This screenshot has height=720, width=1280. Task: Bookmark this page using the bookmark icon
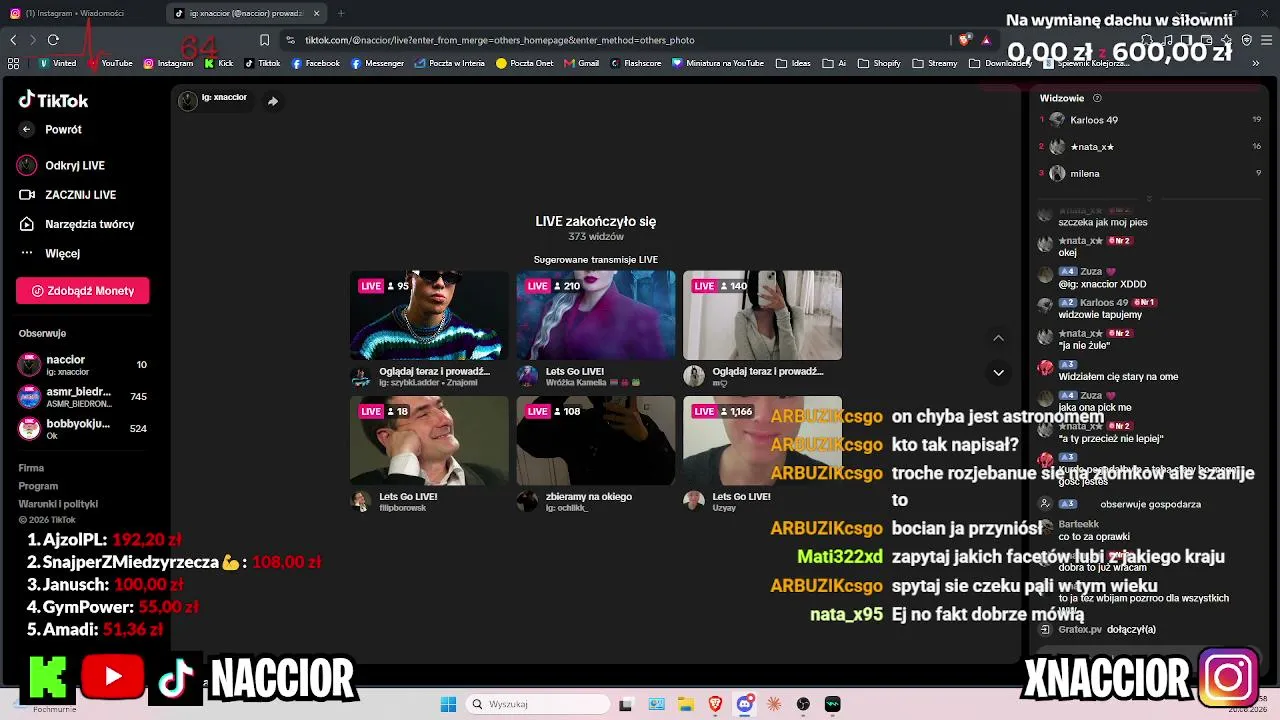pyautogui.click(x=264, y=40)
